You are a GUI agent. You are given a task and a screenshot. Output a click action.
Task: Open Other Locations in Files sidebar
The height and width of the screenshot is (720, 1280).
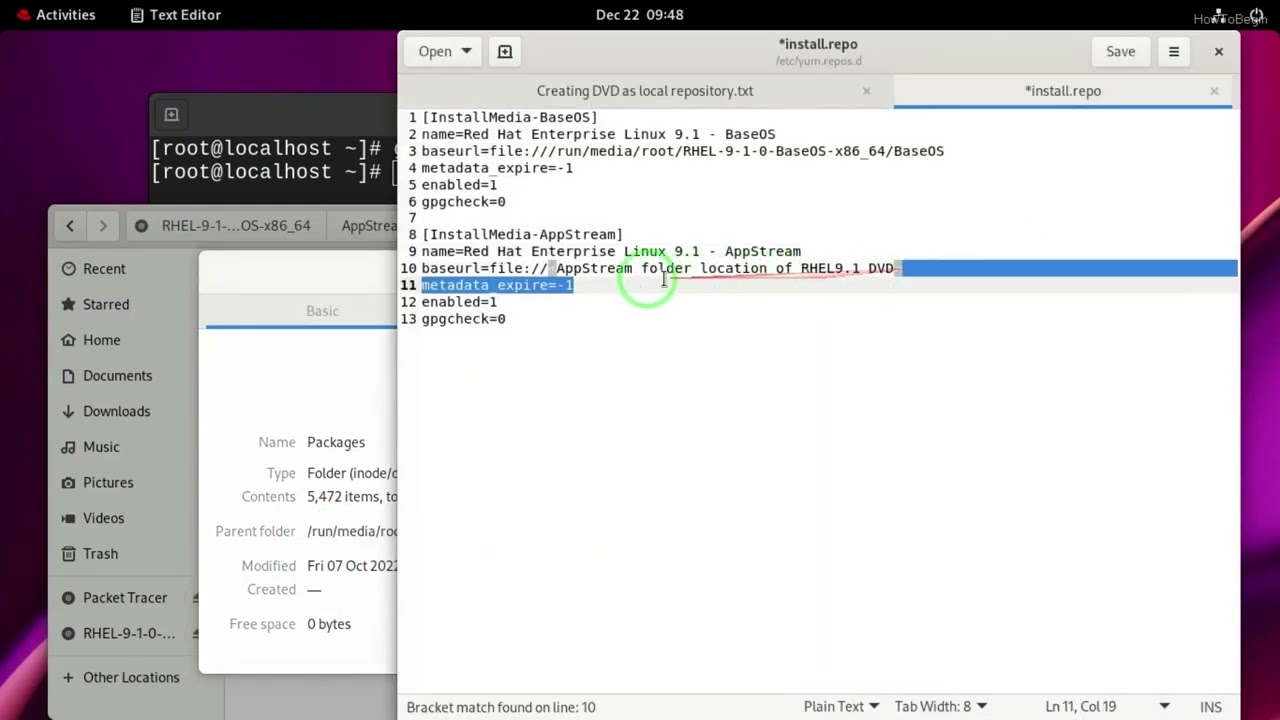click(131, 677)
